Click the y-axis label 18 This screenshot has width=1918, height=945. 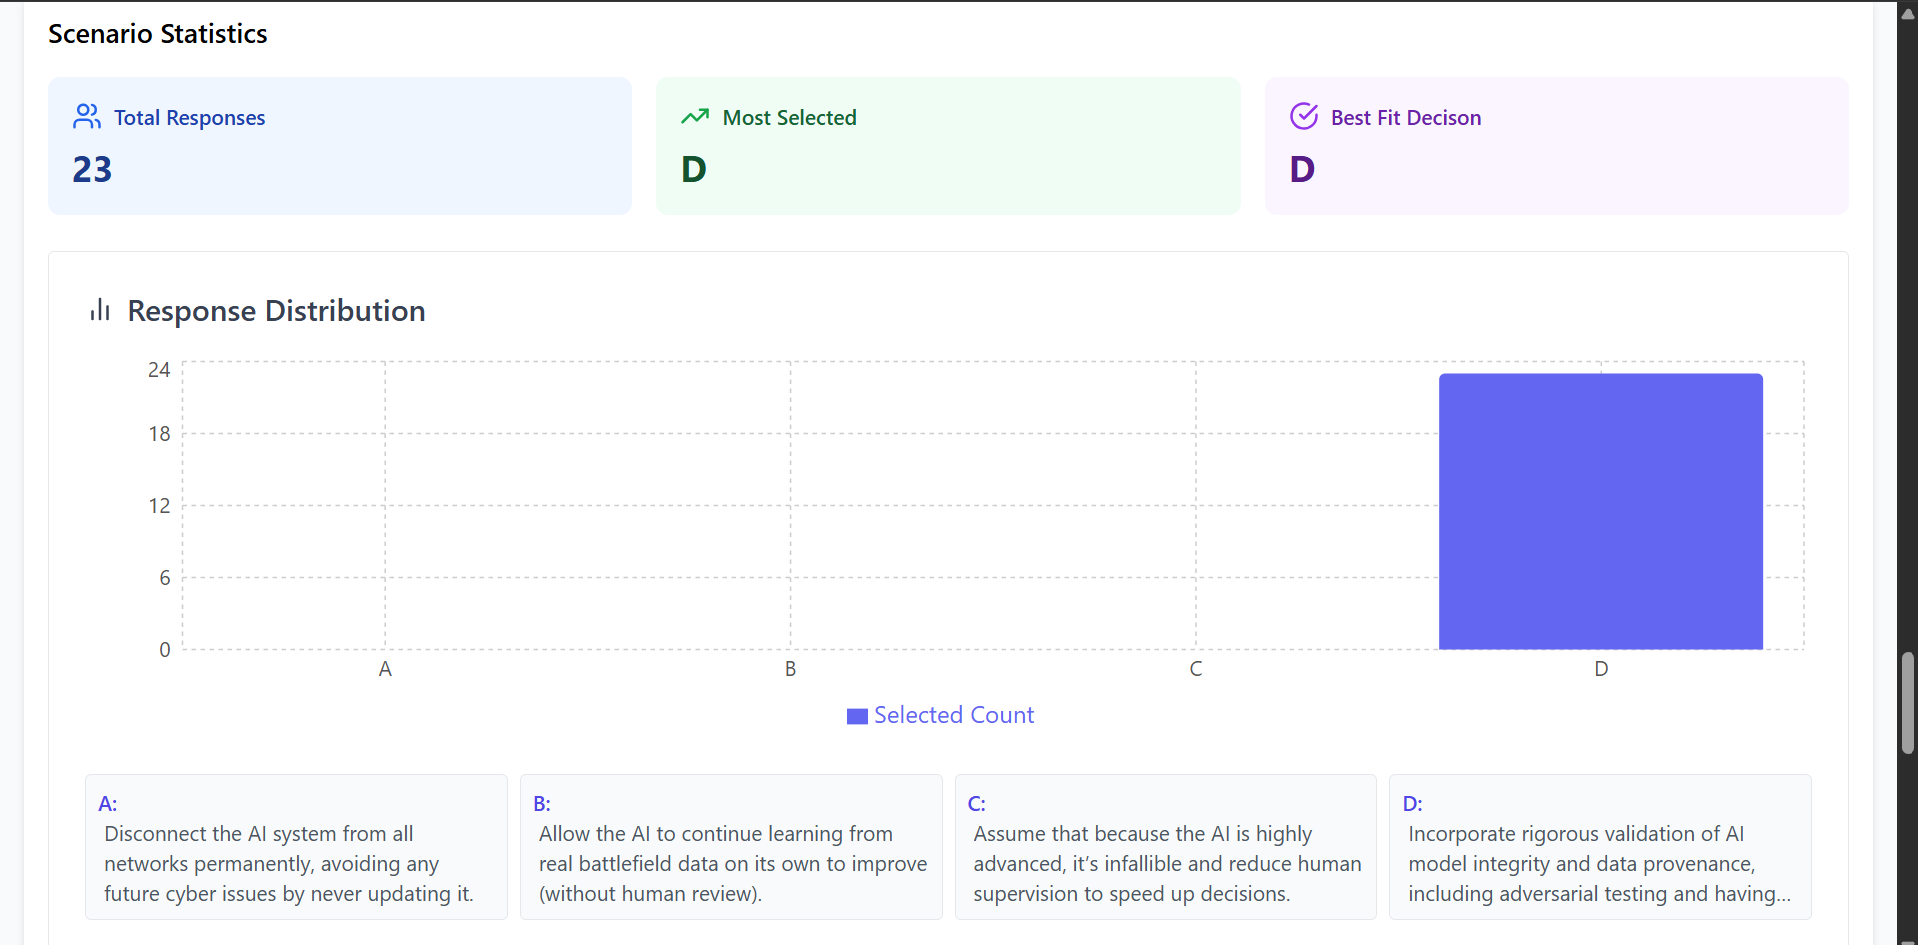[159, 434]
